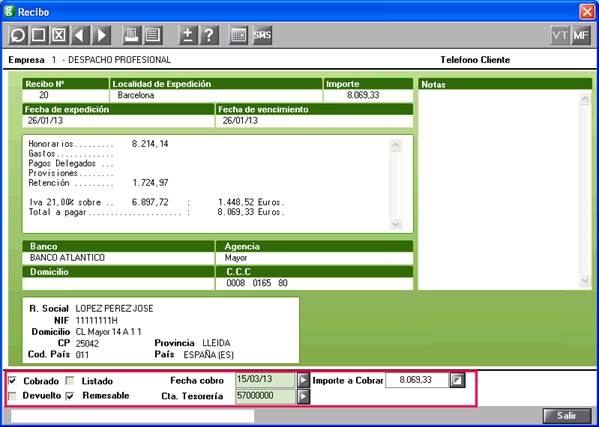Click the Agencia value Mayor
The width and height of the screenshot is (599, 427).
(236, 258)
